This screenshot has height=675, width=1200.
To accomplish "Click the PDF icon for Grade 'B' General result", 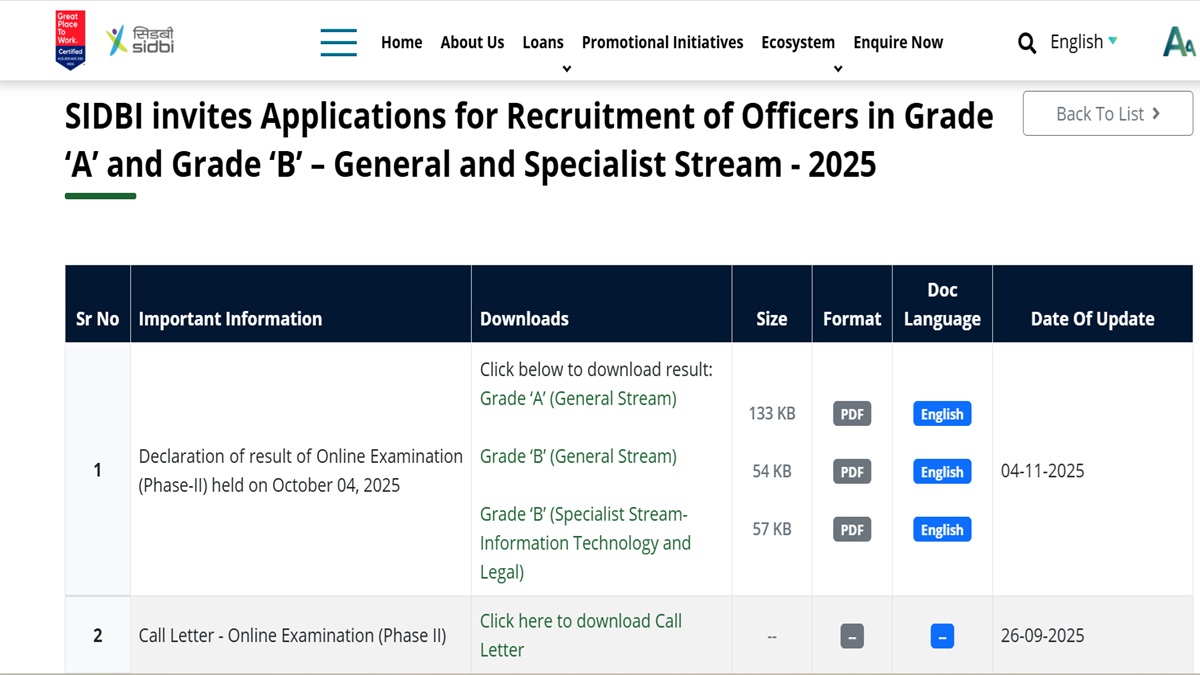I will (x=851, y=471).
